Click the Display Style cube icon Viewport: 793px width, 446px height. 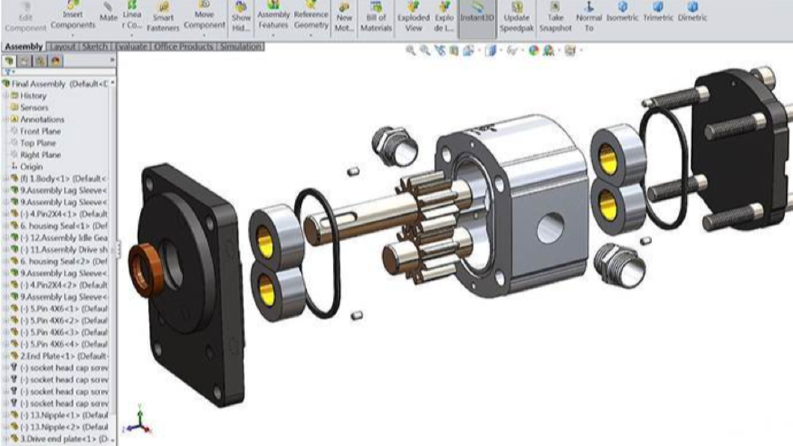[x=490, y=50]
